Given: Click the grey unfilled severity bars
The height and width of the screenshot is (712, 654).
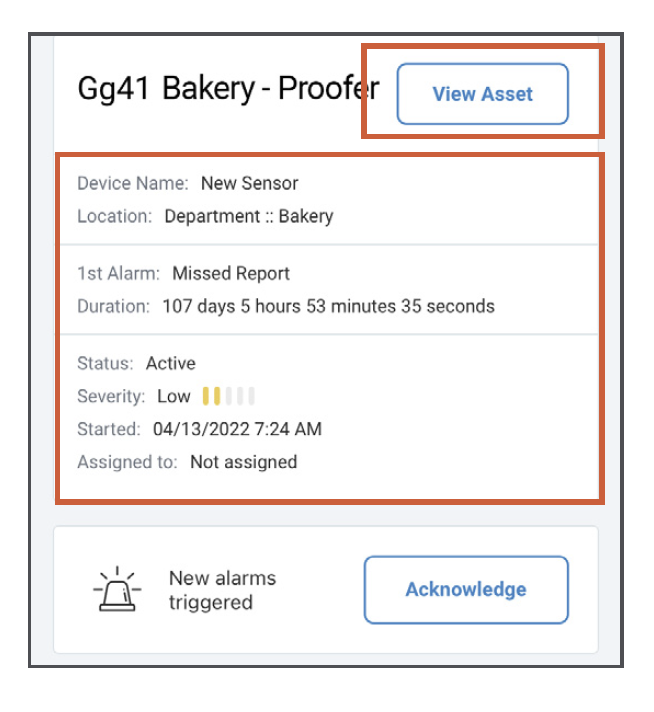Looking at the screenshot, I should (240, 396).
